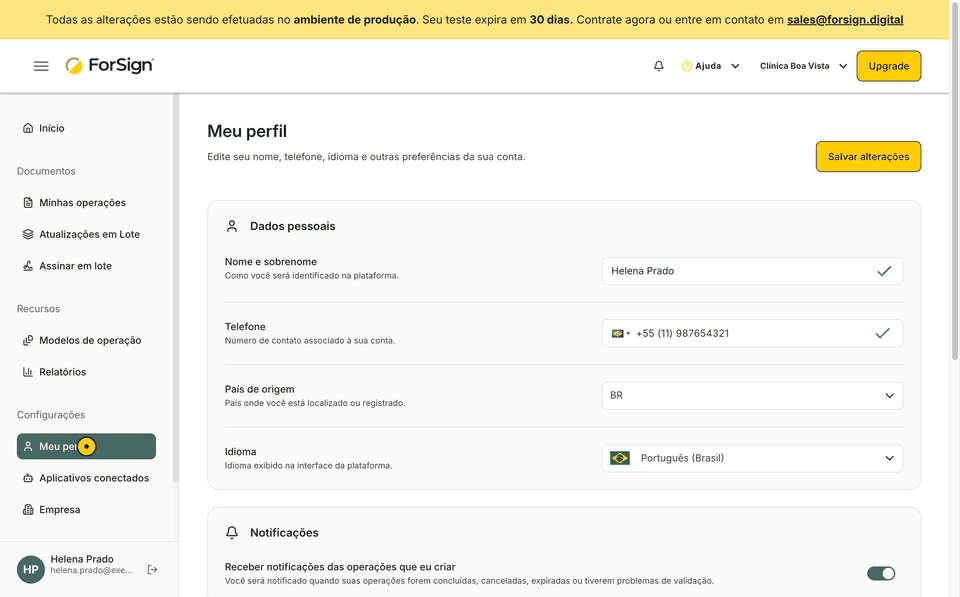This screenshot has width=960, height=597.
Task: Open the phone country code flag selector
Action: (621, 334)
